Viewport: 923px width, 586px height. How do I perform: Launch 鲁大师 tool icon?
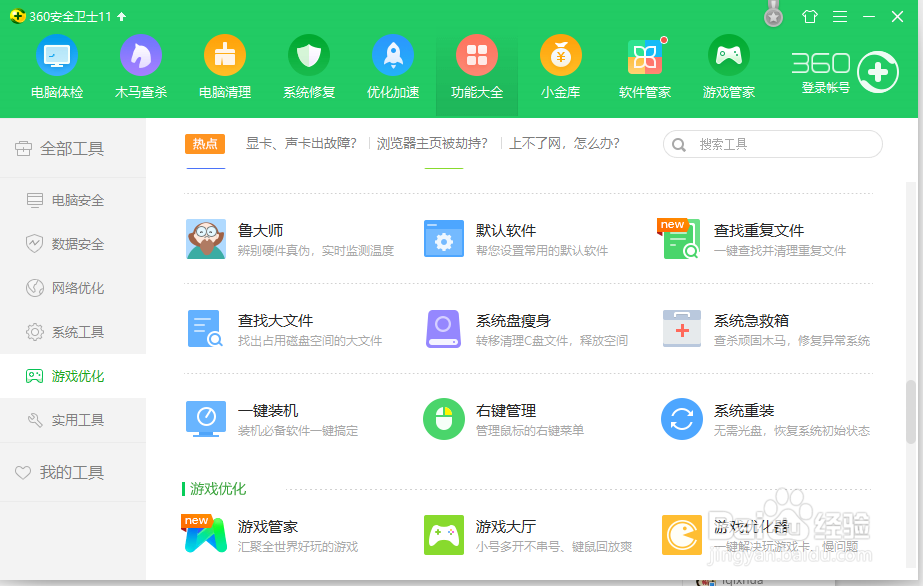tap(206, 239)
